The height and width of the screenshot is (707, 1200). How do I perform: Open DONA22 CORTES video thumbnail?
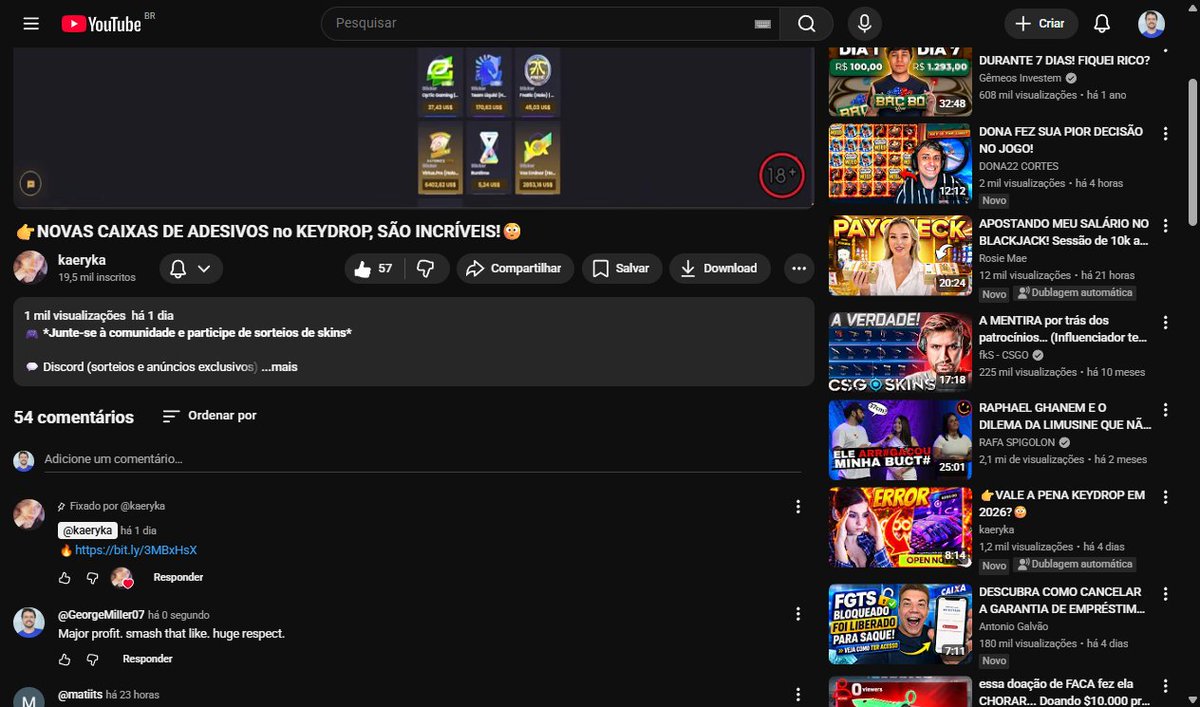(x=900, y=163)
